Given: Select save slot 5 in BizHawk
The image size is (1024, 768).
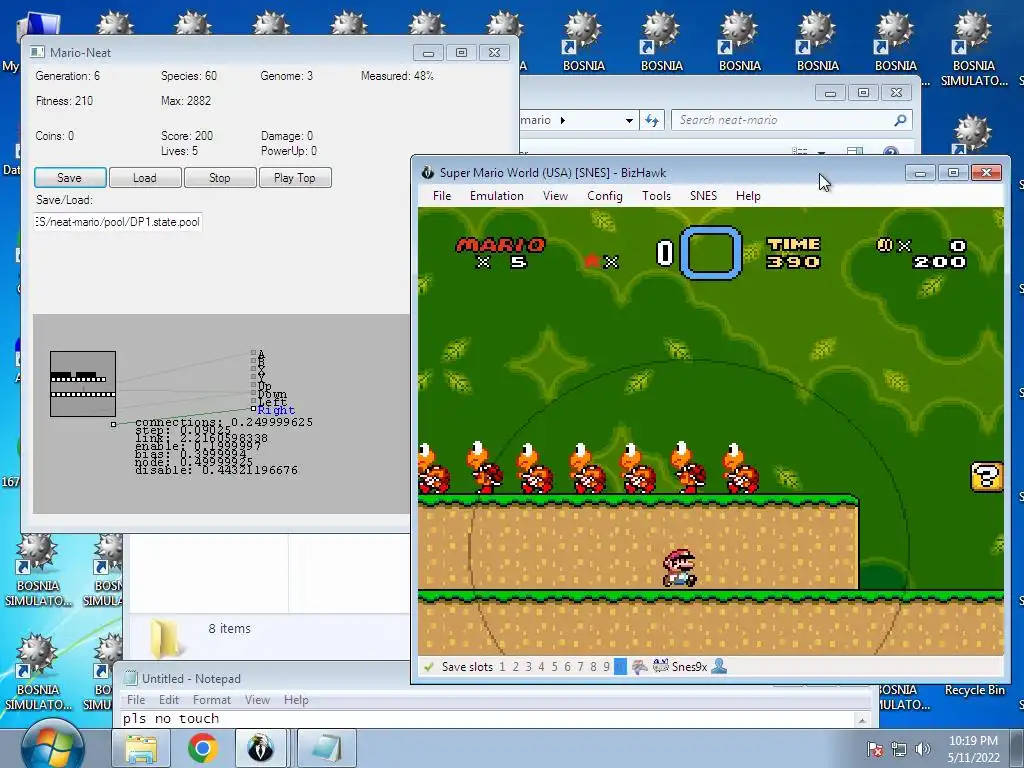Looking at the screenshot, I should coord(554,667).
